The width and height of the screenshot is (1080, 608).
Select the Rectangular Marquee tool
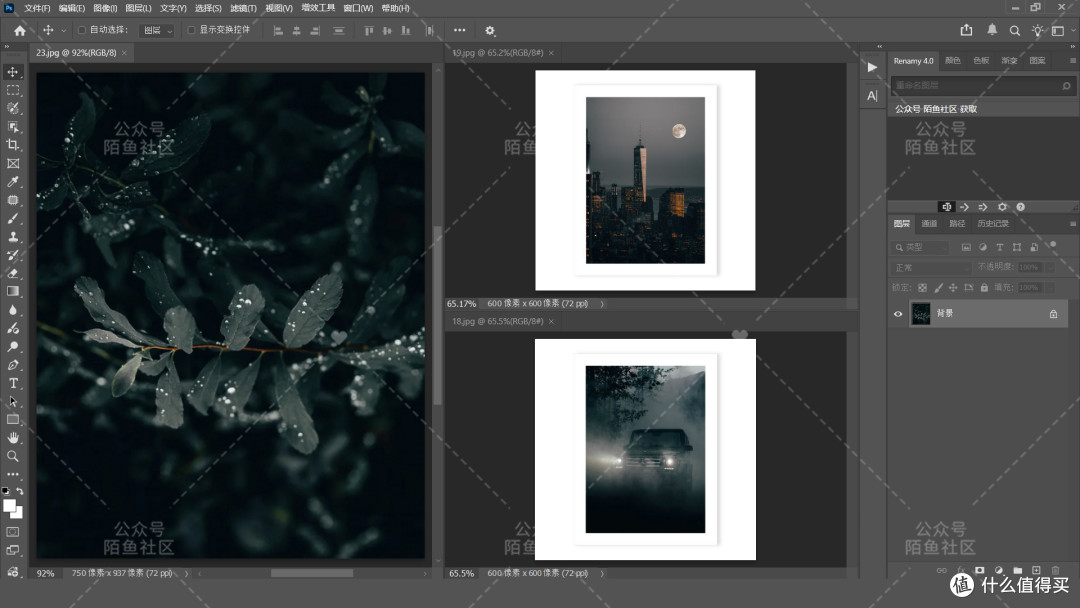coord(13,90)
